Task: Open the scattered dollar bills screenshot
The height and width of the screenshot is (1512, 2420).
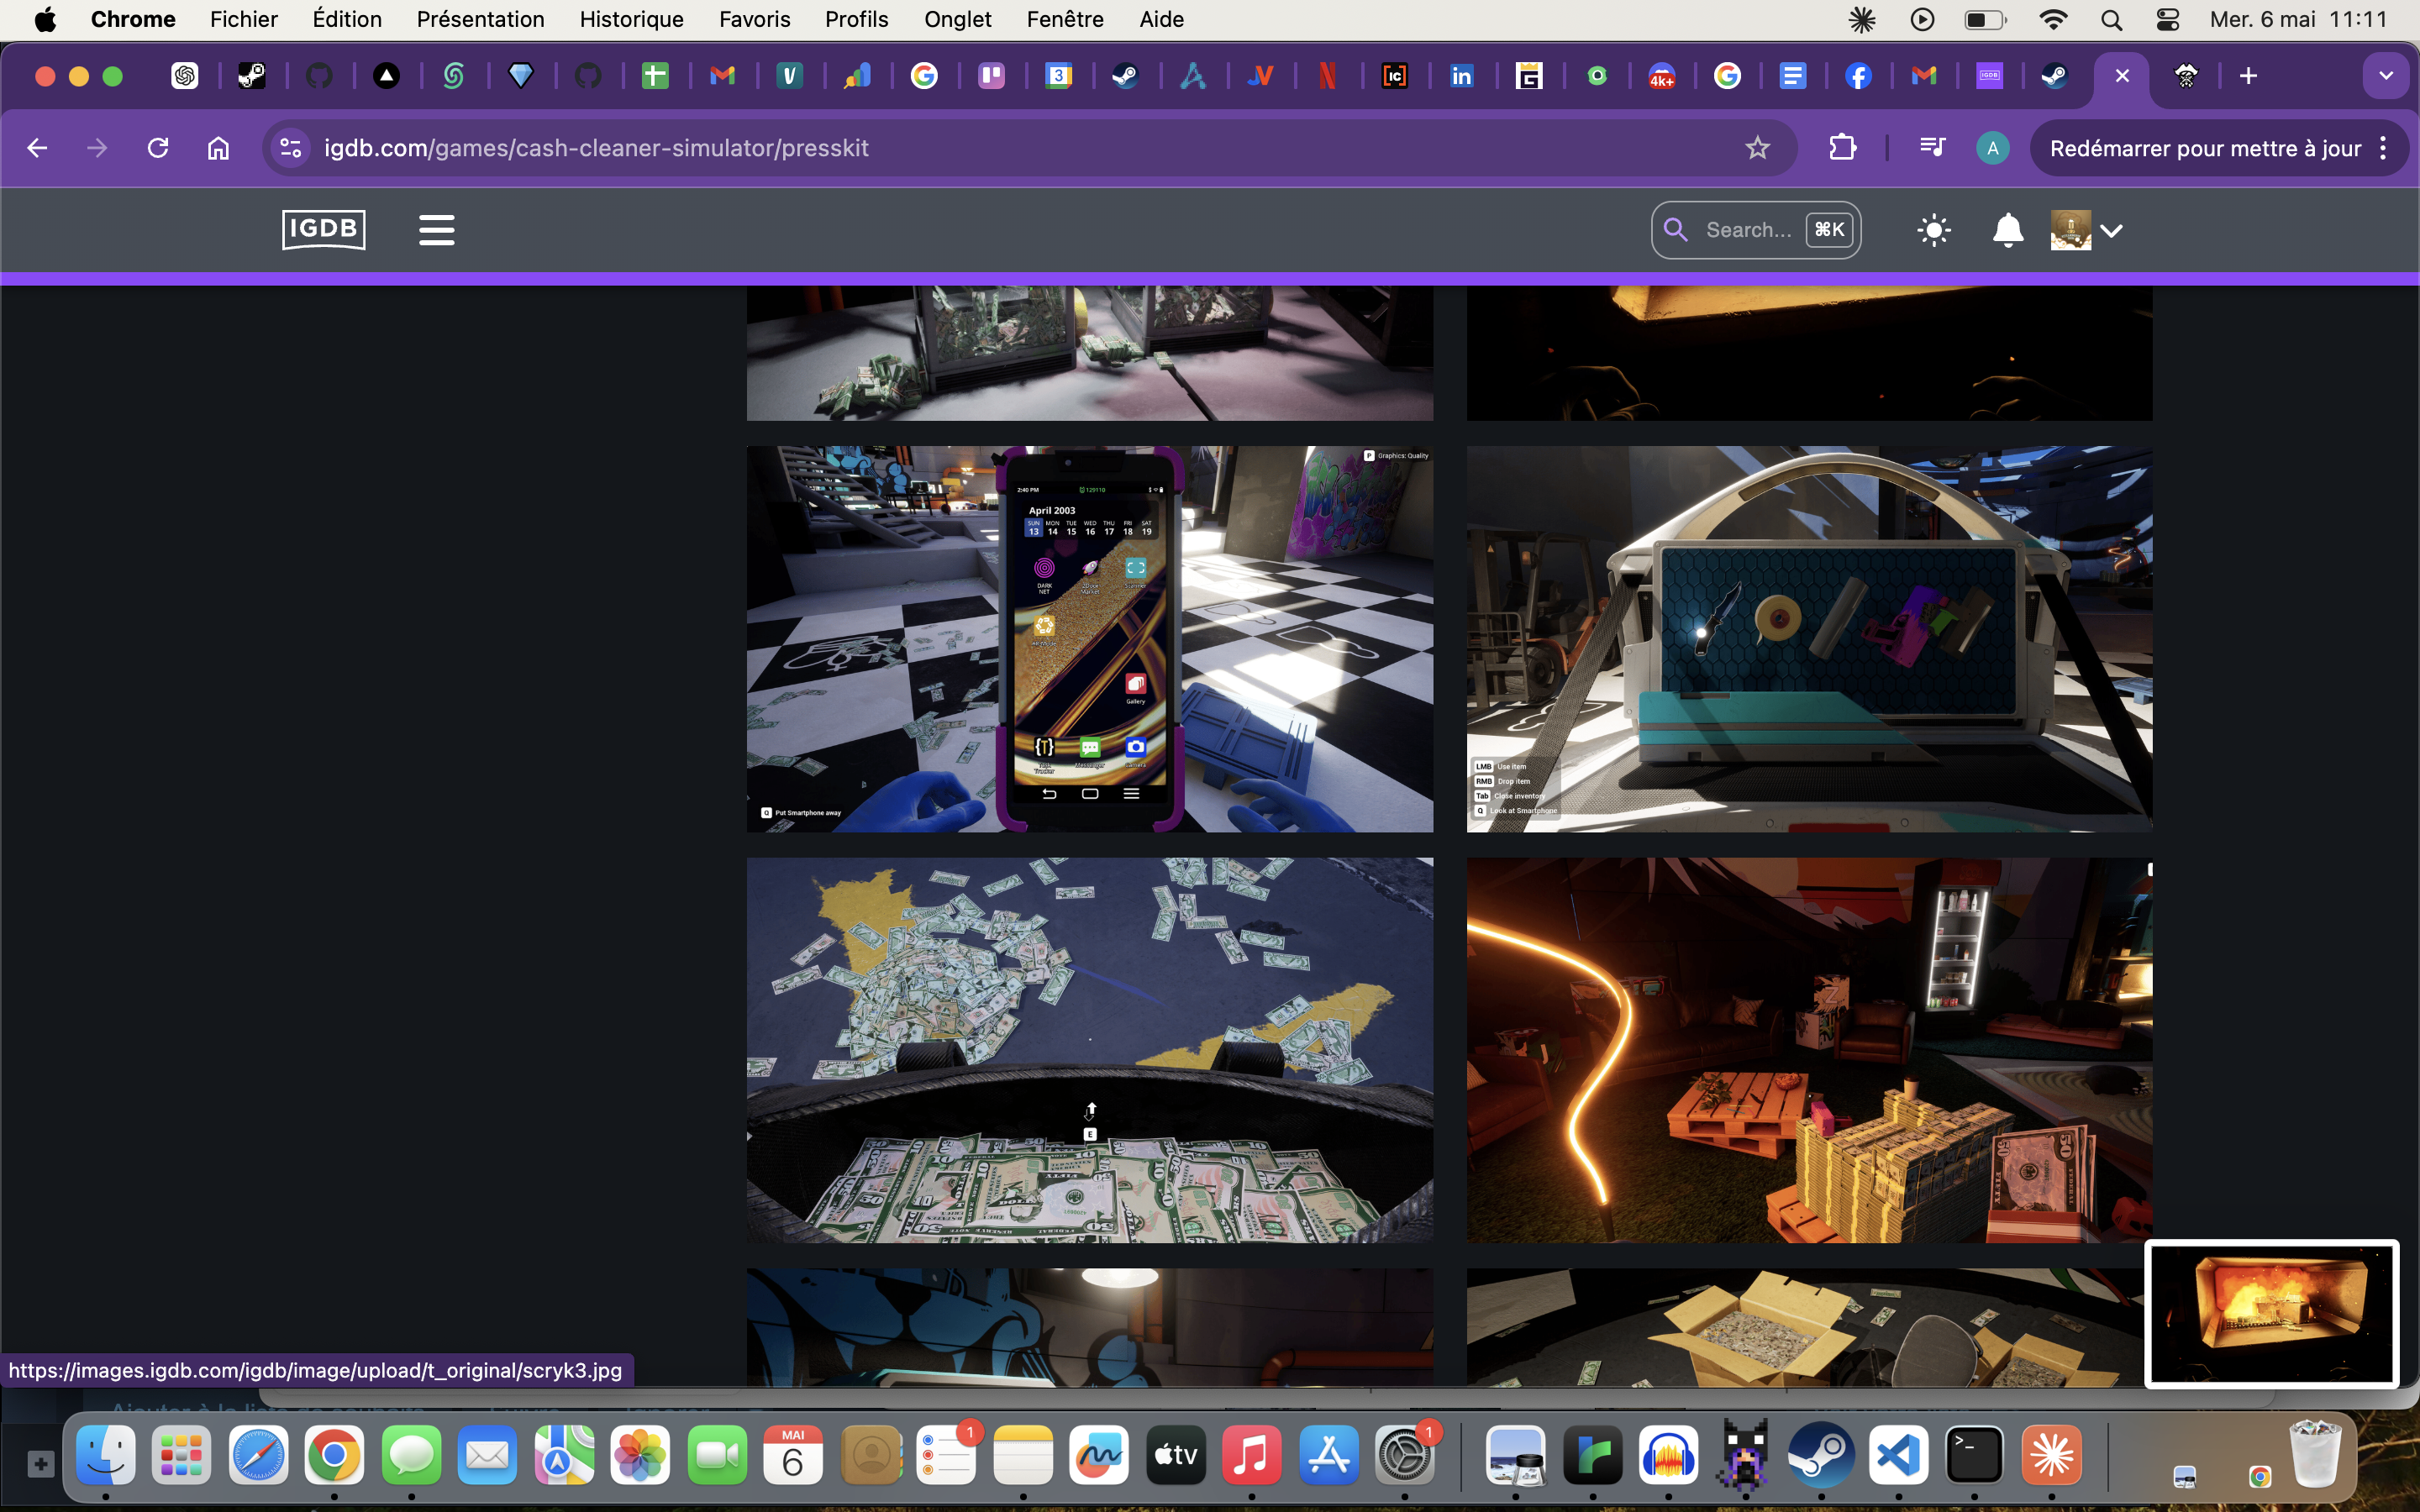Action: (1090, 1050)
